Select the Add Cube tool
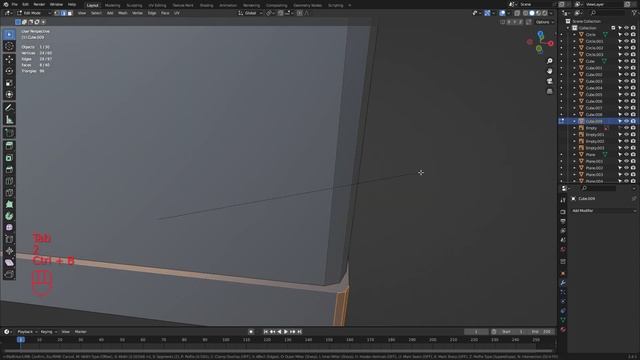The width and height of the screenshot is (640, 360). [x=9, y=133]
